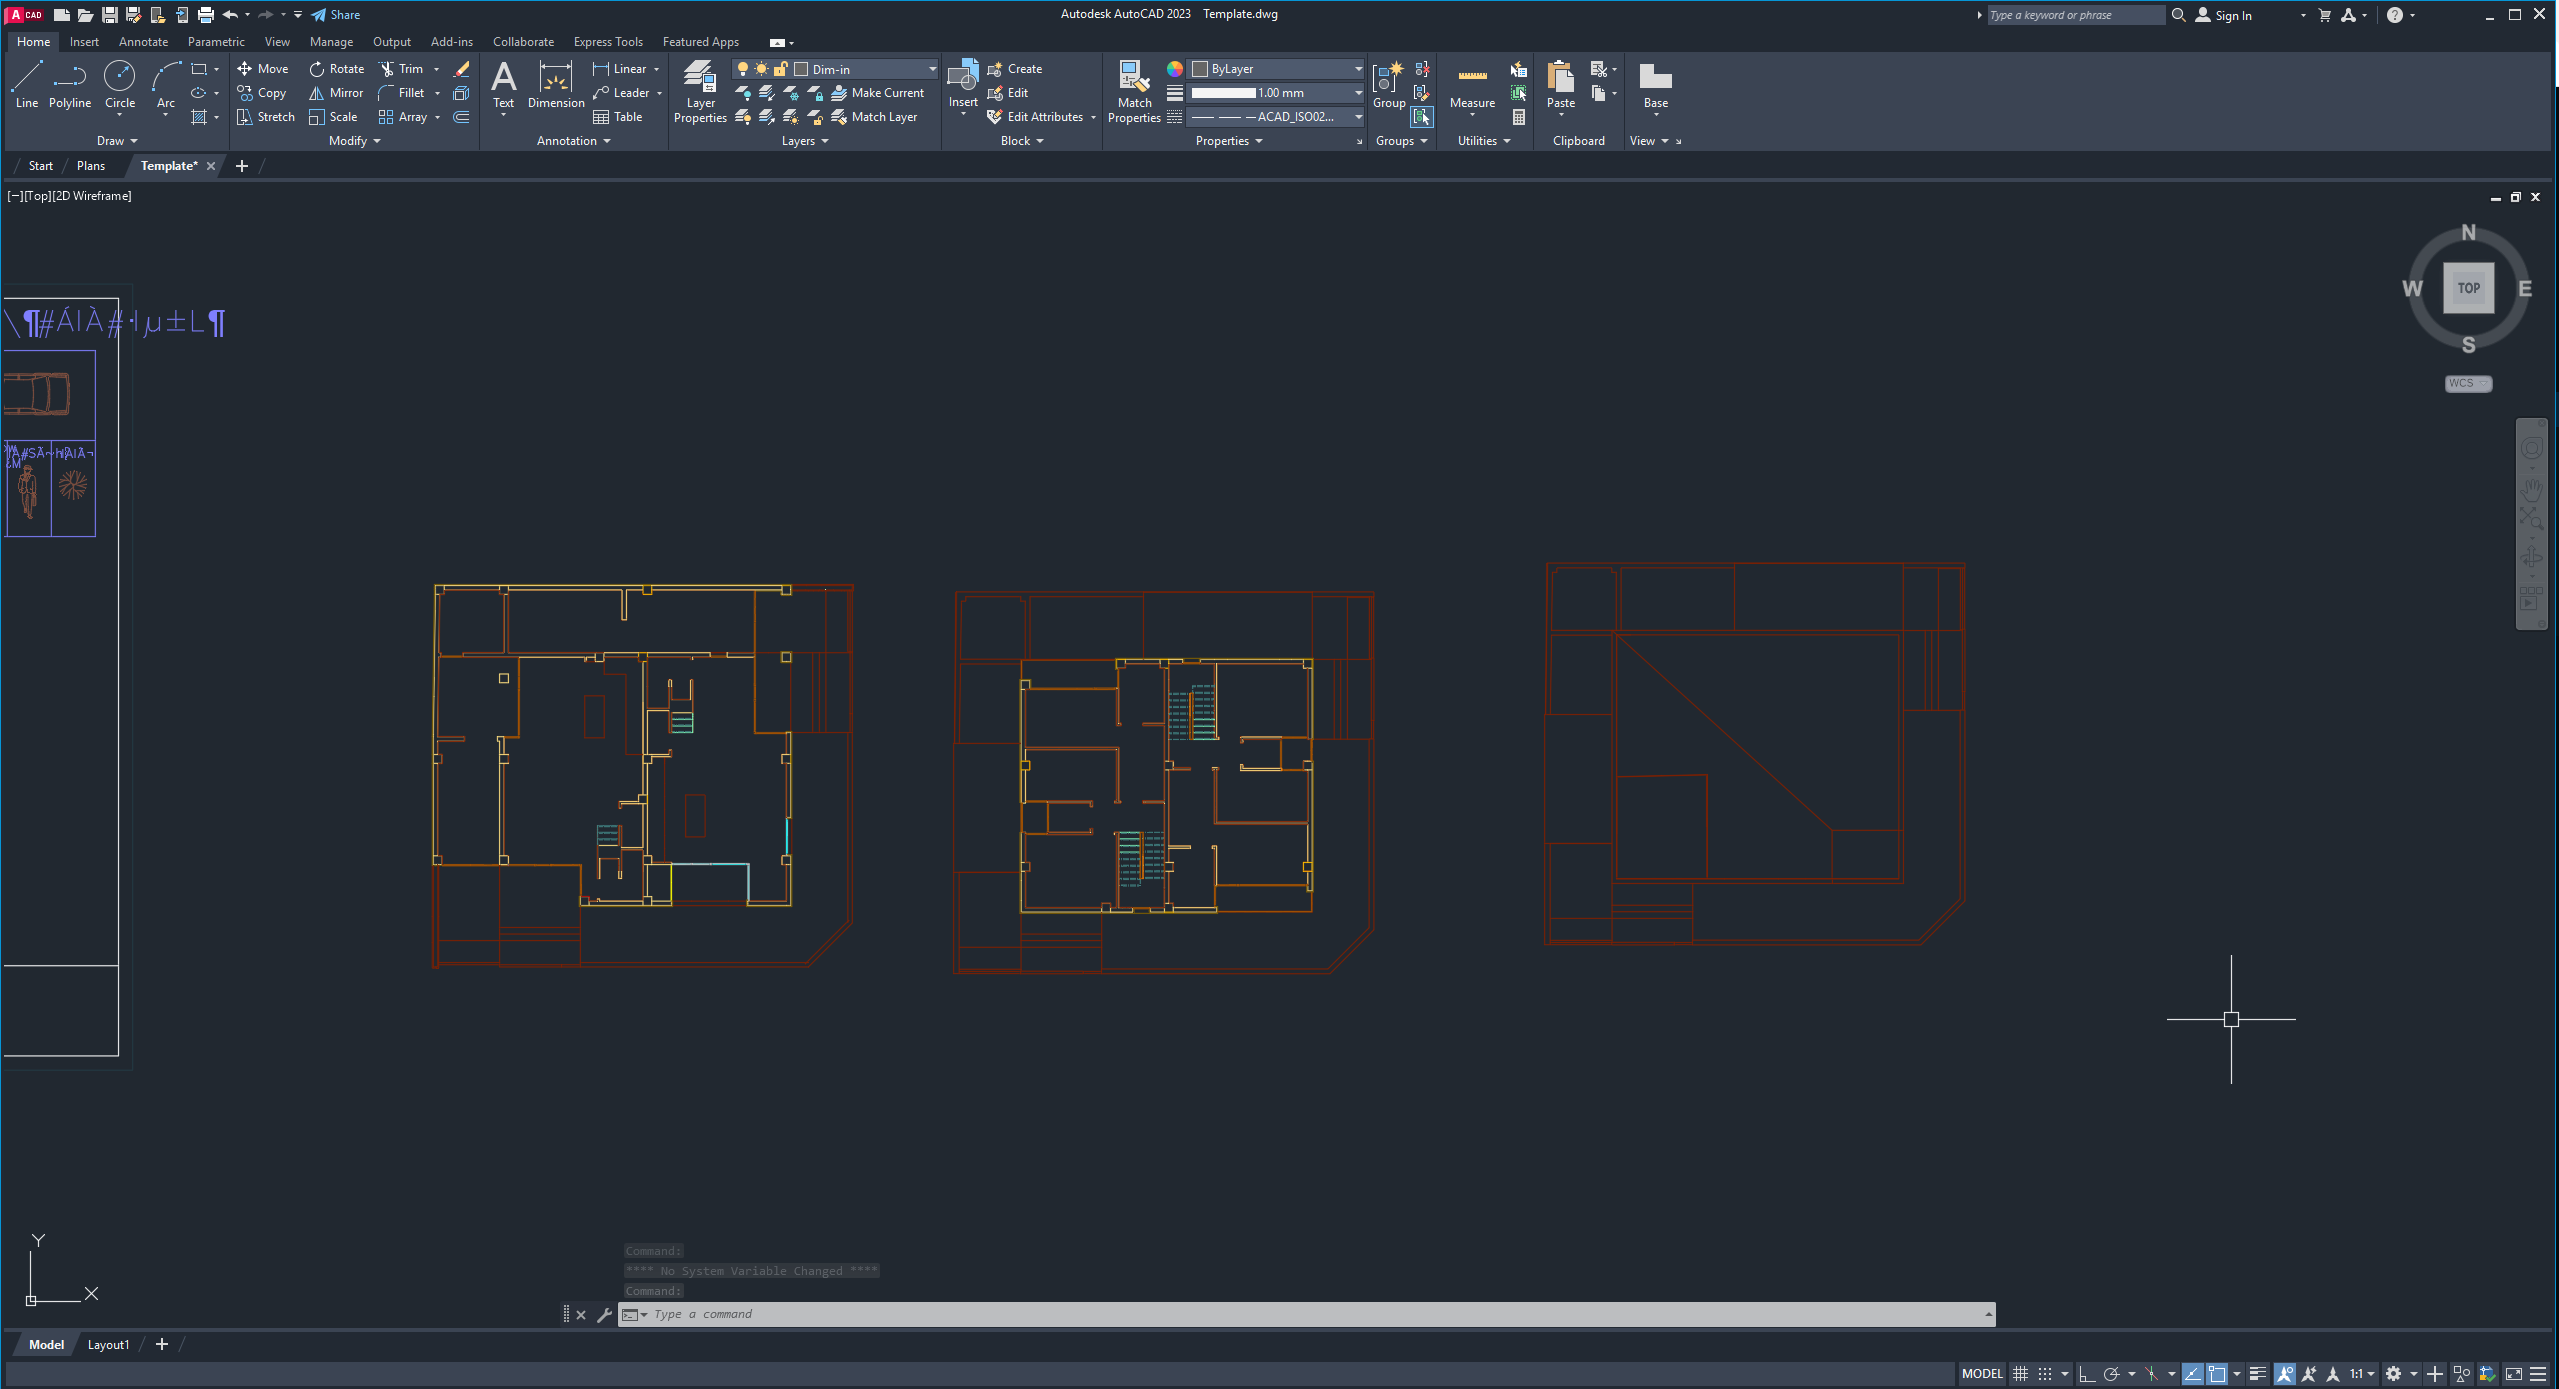Image resolution: width=2559 pixels, height=1389 pixels.
Task: Click the keyword search box
Action: pos(2075,15)
